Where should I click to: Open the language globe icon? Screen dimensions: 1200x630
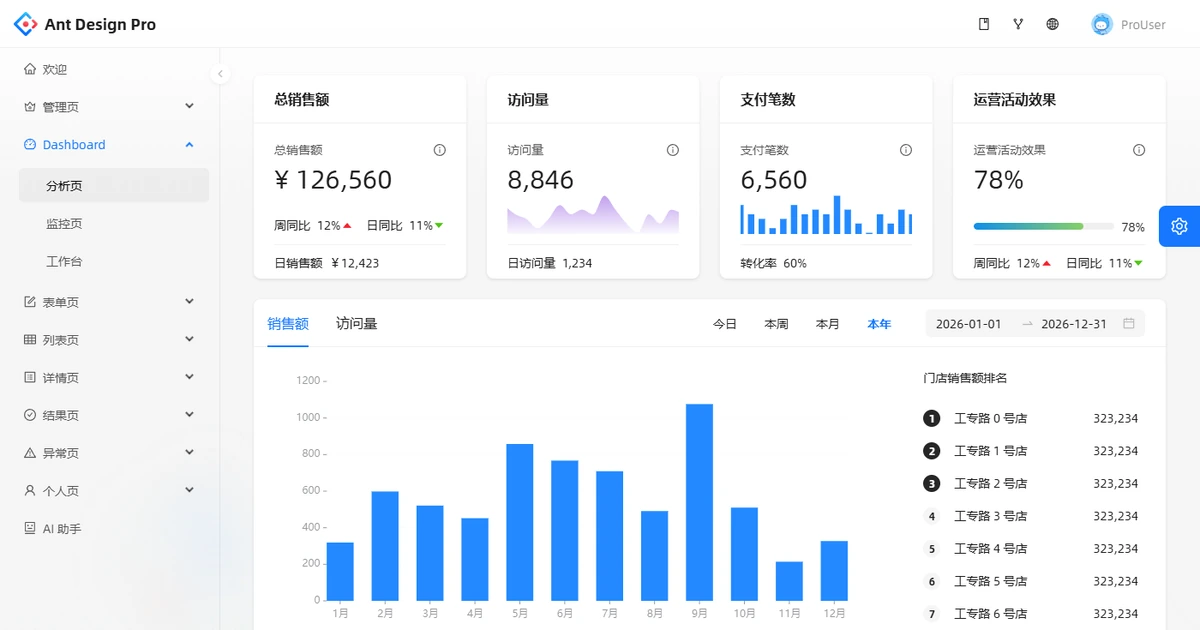point(1052,24)
